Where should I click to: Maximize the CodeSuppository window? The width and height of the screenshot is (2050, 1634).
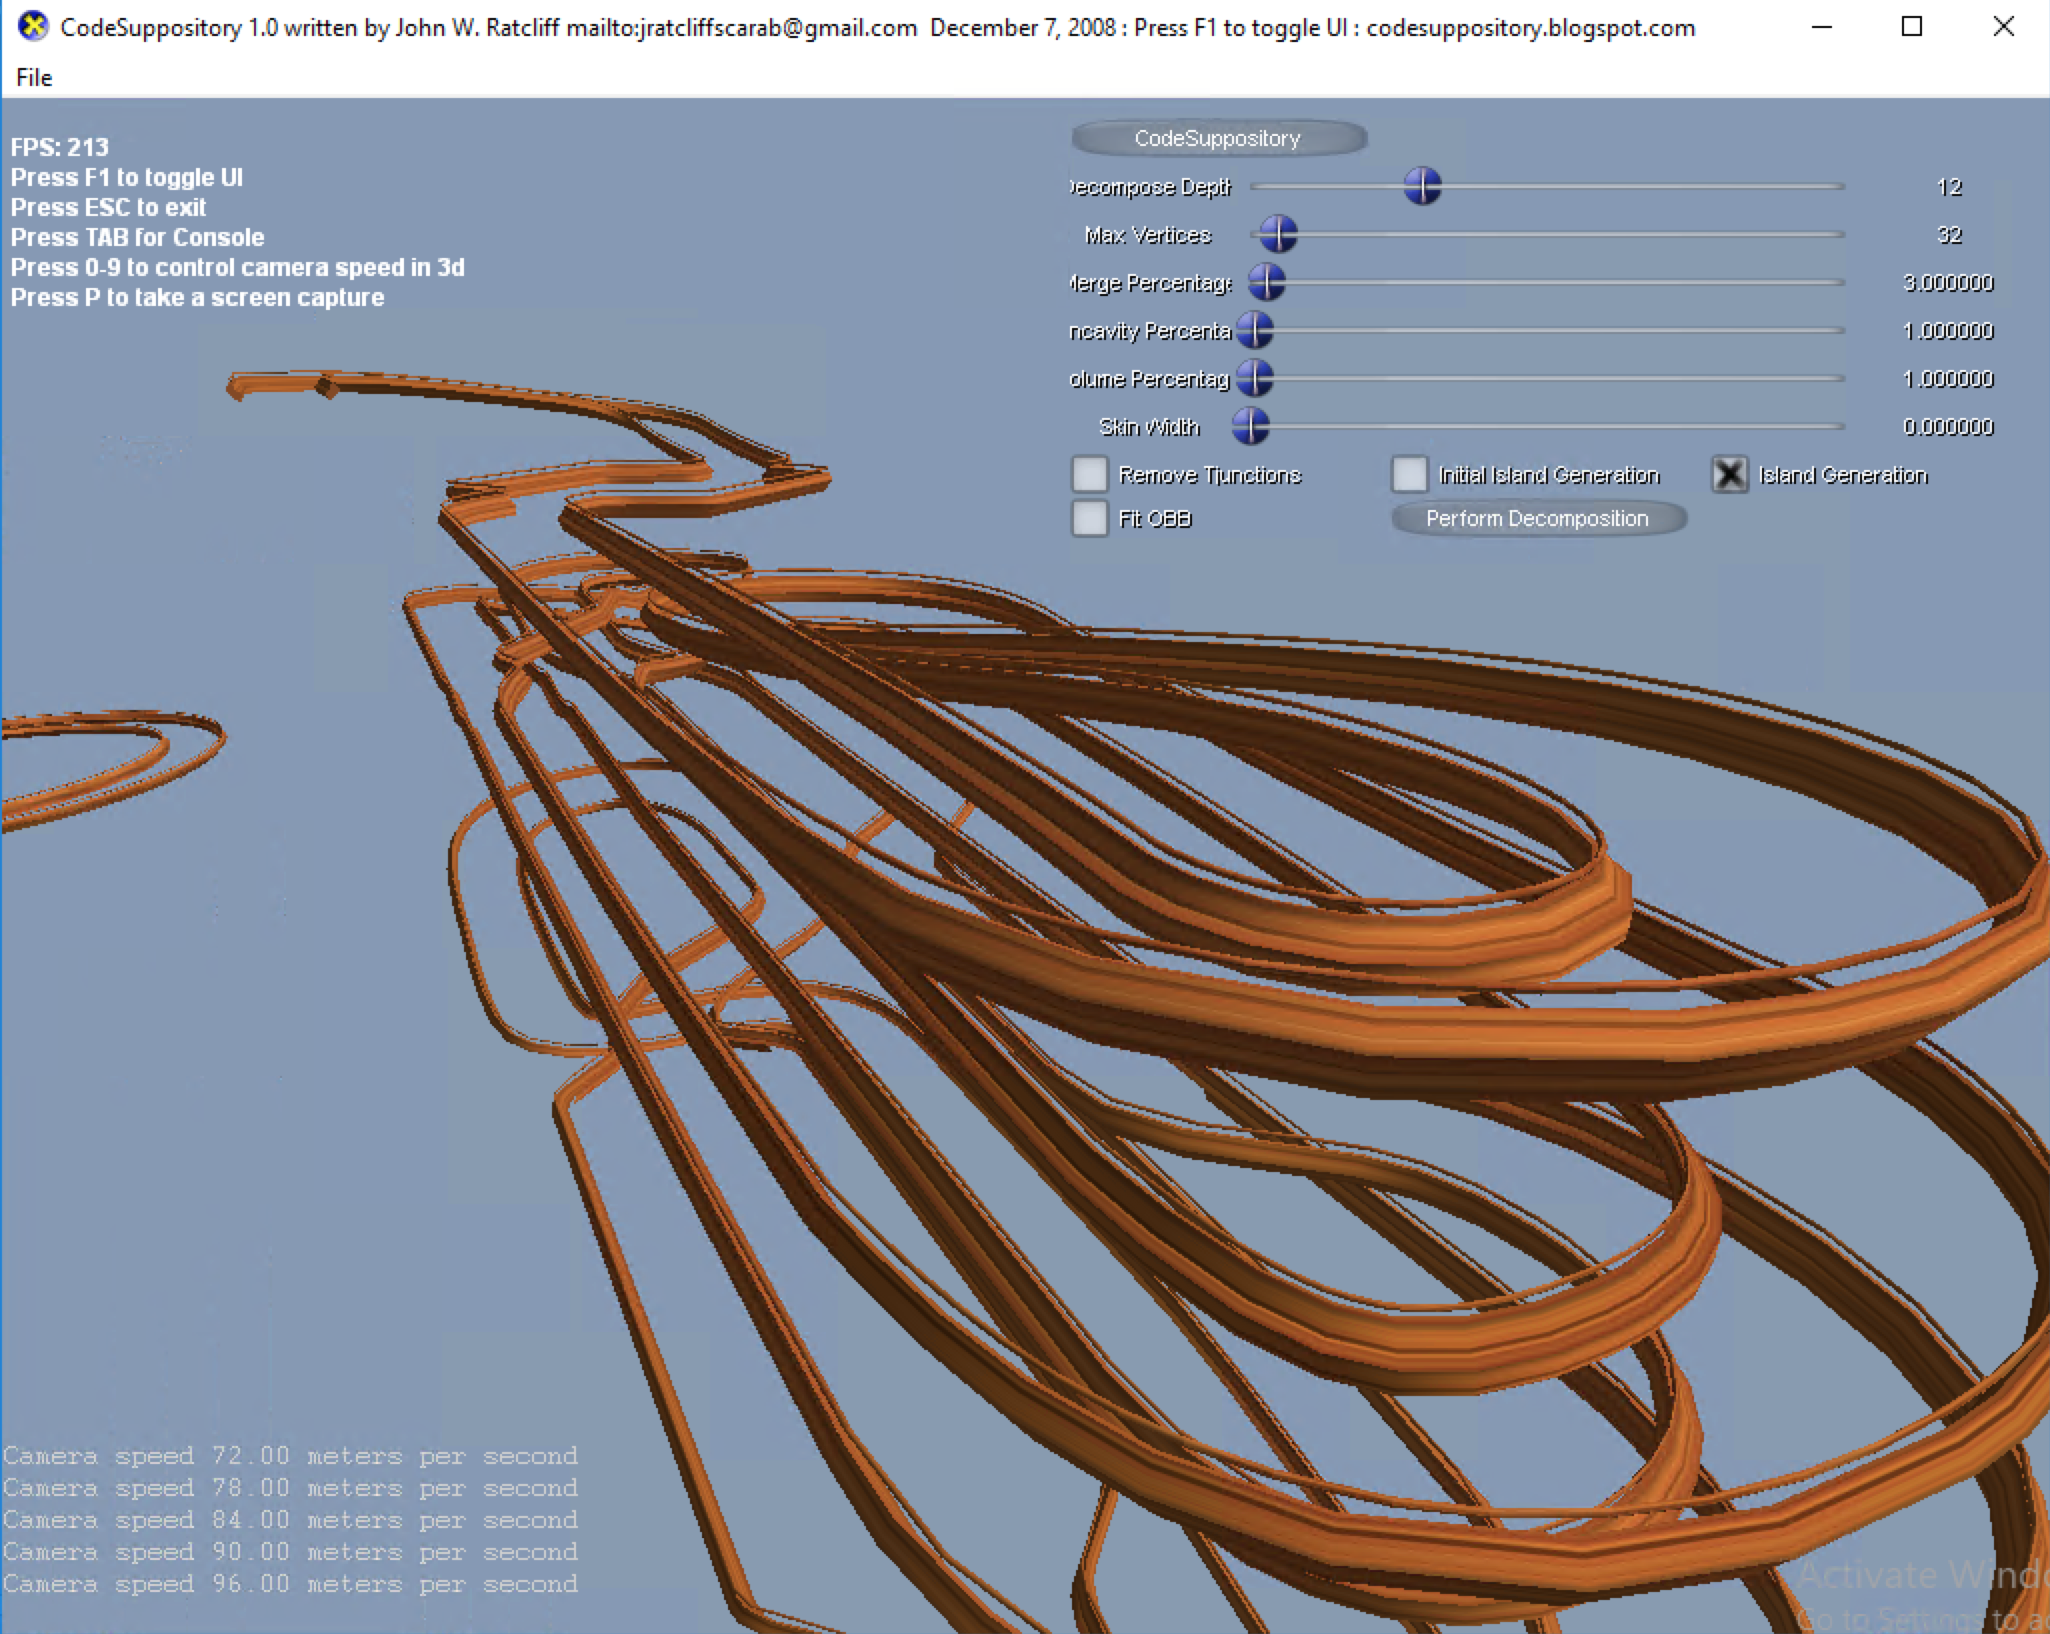tap(1912, 27)
